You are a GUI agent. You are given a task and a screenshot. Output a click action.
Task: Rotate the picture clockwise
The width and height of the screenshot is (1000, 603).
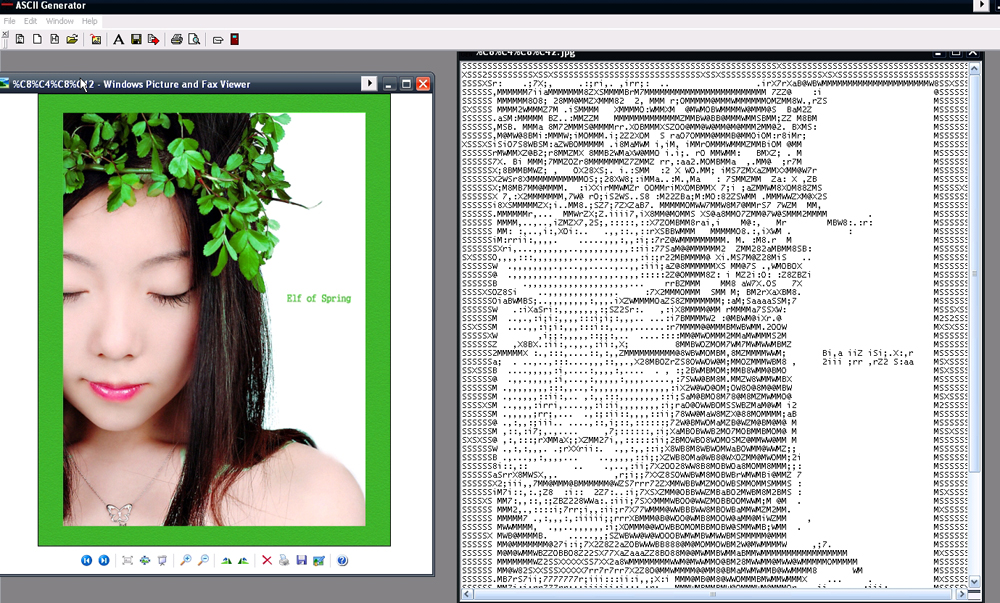tap(226, 561)
